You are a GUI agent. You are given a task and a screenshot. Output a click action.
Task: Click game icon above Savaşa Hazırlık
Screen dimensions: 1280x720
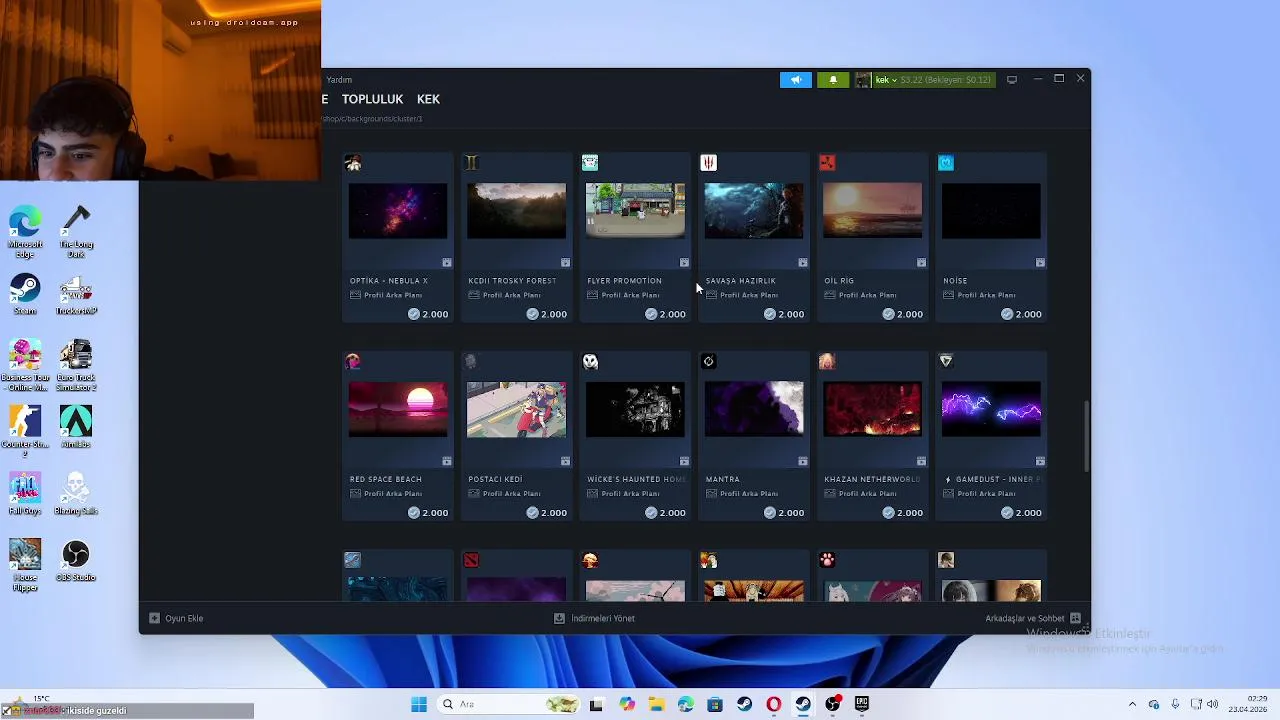(709, 163)
